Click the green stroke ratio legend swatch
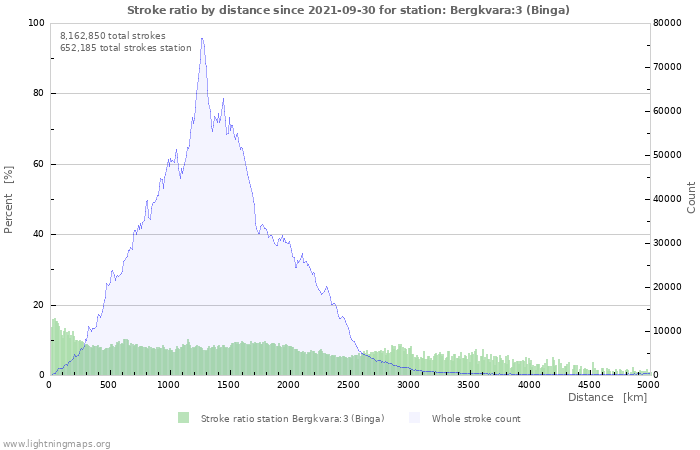 [183, 418]
